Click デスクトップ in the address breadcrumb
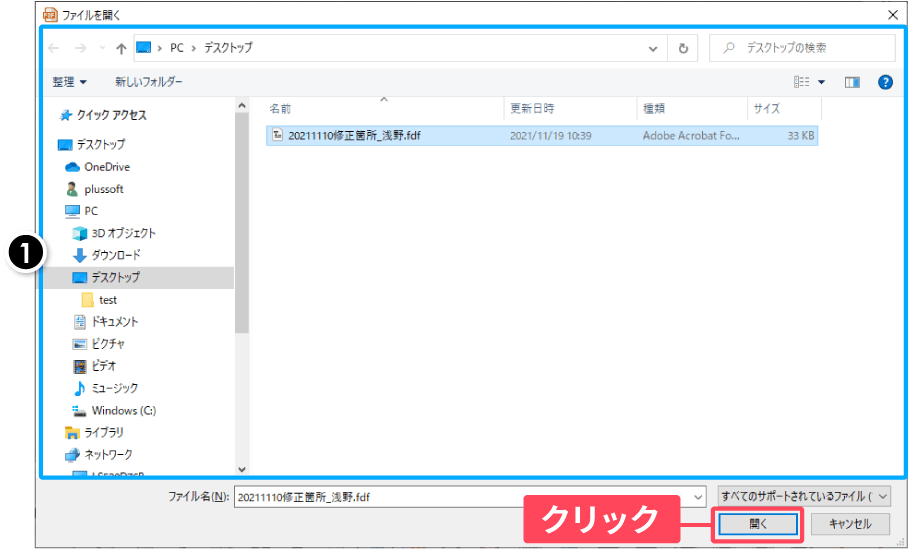This screenshot has height=549, width=908. tap(228, 48)
